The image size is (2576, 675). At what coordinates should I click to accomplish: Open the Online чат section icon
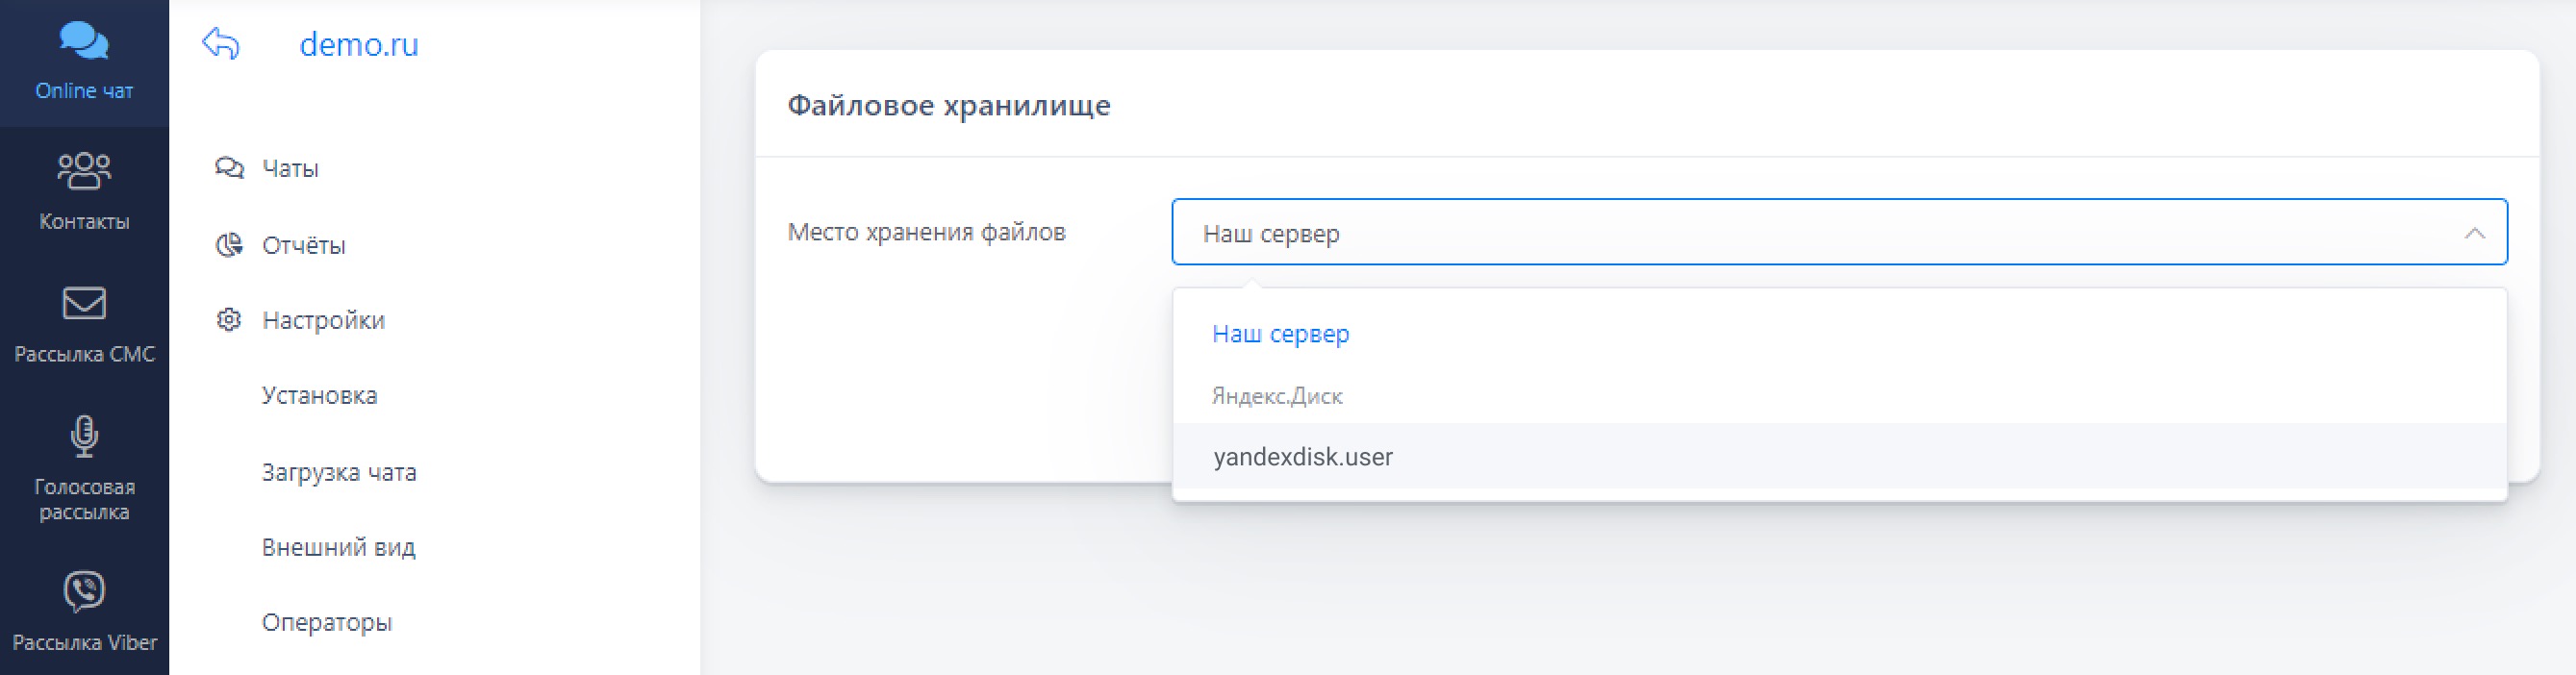click(x=84, y=40)
